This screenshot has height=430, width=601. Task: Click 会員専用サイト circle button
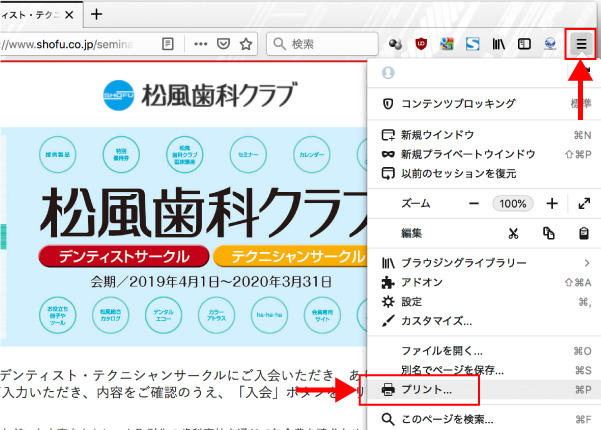pos(322,315)
